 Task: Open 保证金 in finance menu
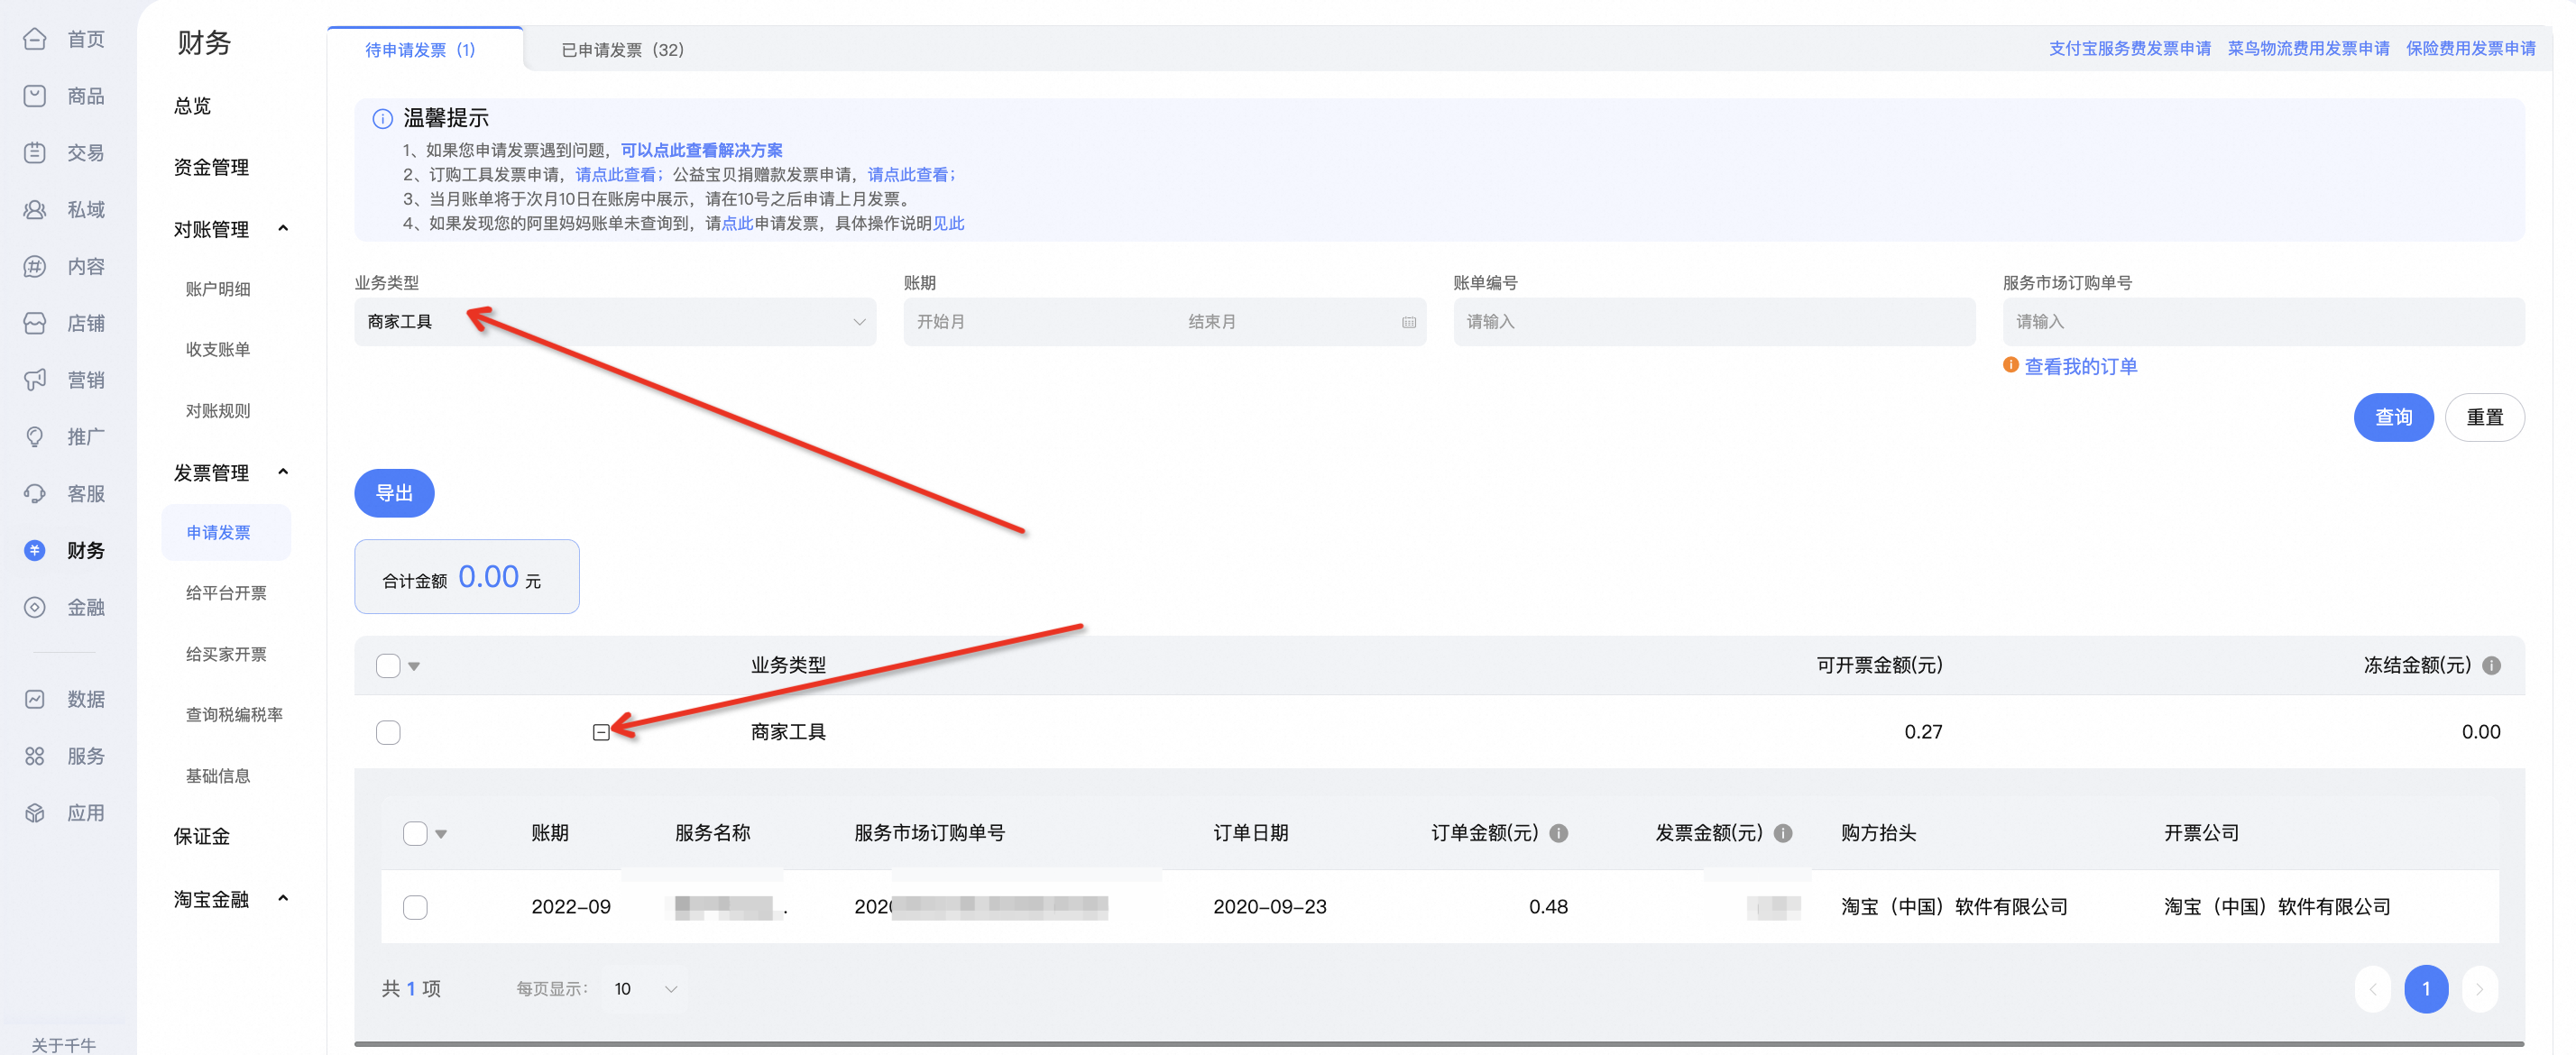[202, 837]
